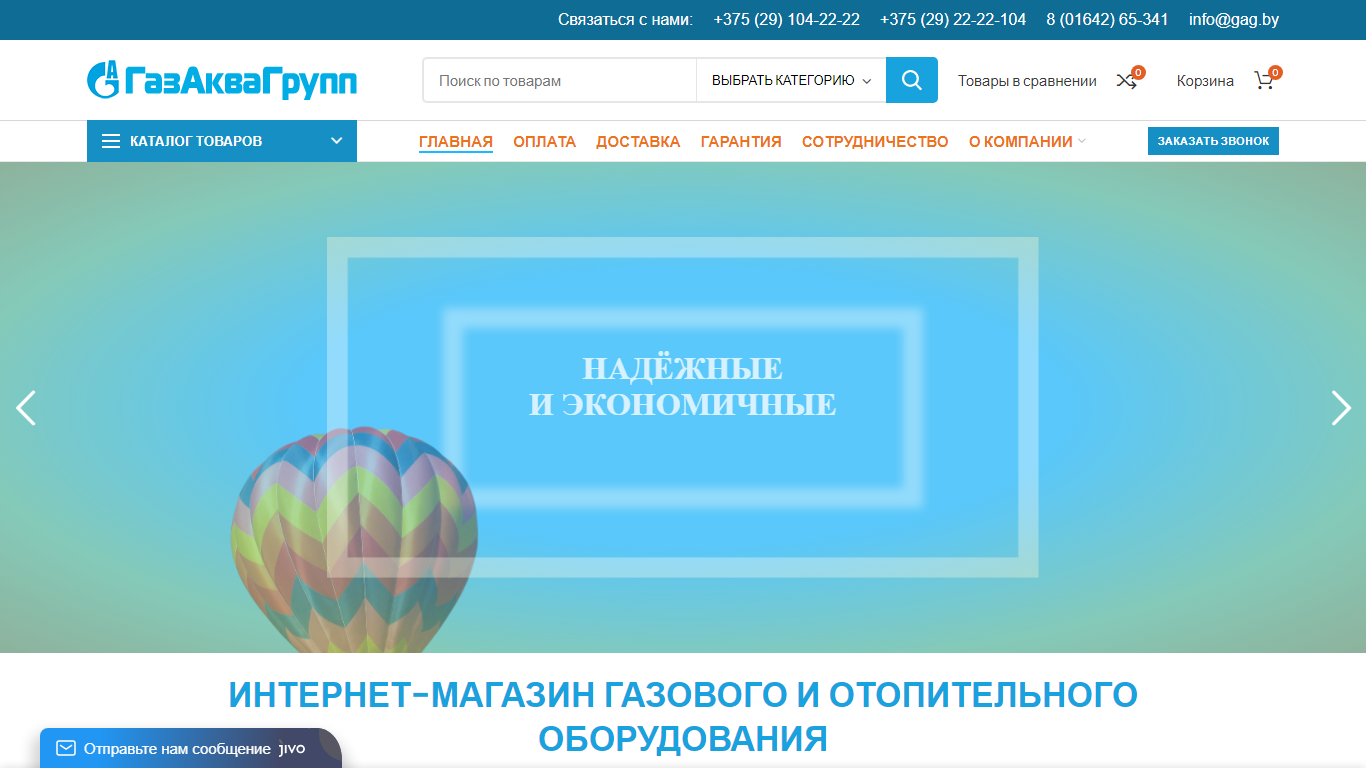This screenshot has width=1366, height=768.
Task: Click the Надёжные и экономичные banner
Action: 683,385
